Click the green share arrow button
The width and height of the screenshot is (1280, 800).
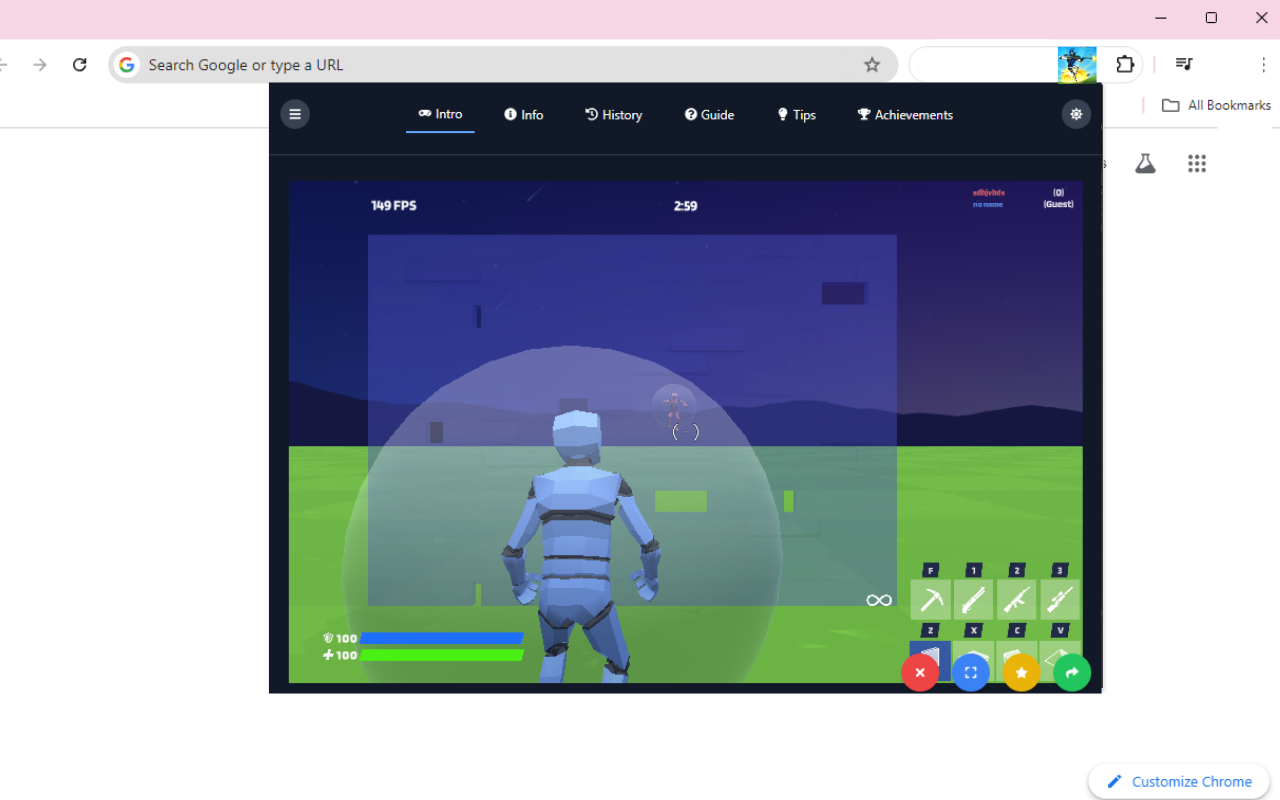[x=1072, y=673]
